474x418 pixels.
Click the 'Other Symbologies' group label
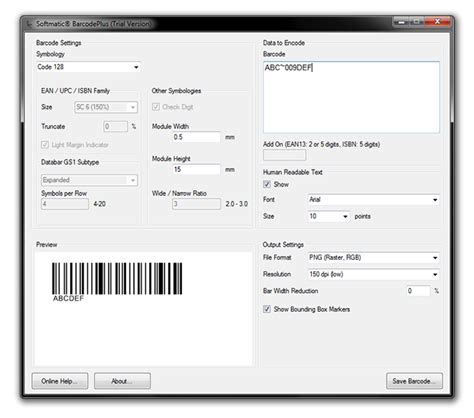pyautogui.click(x=176, y=91)
